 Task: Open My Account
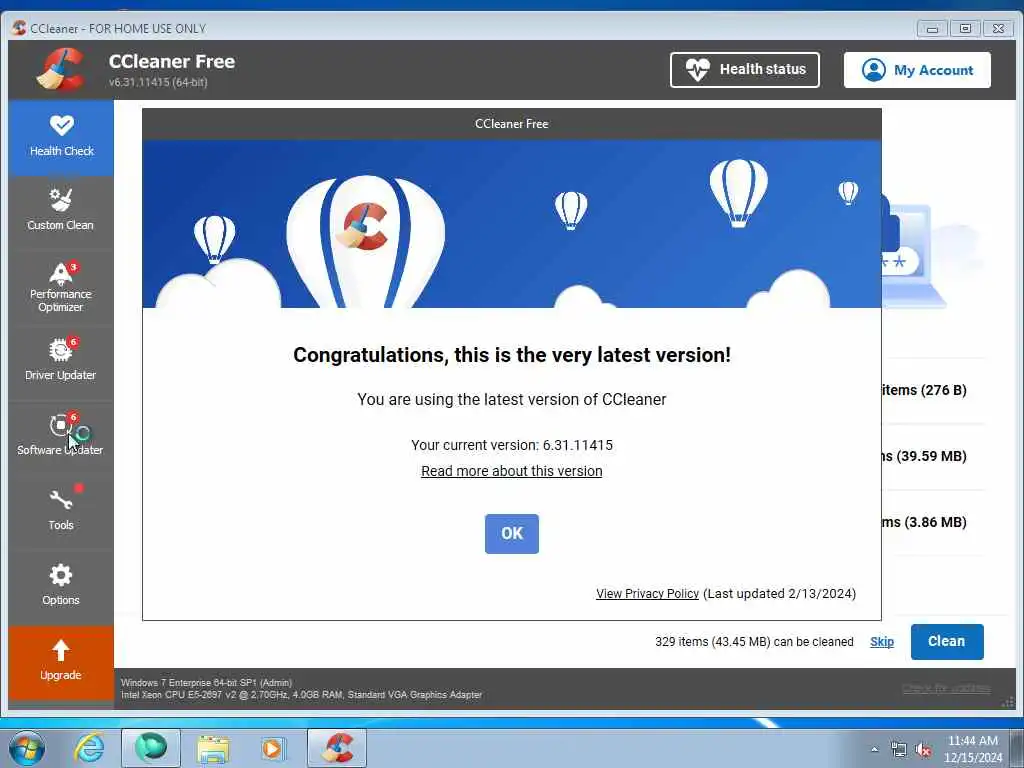(x=917, y=70)
